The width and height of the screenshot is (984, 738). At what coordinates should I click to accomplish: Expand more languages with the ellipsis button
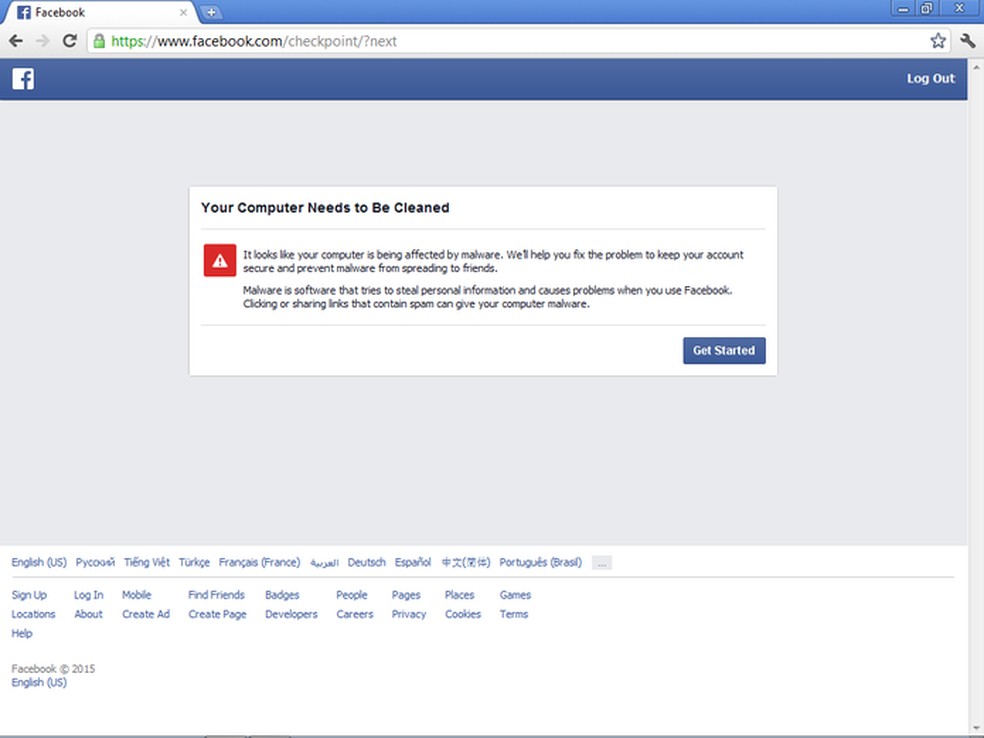(x=601, y=563)
